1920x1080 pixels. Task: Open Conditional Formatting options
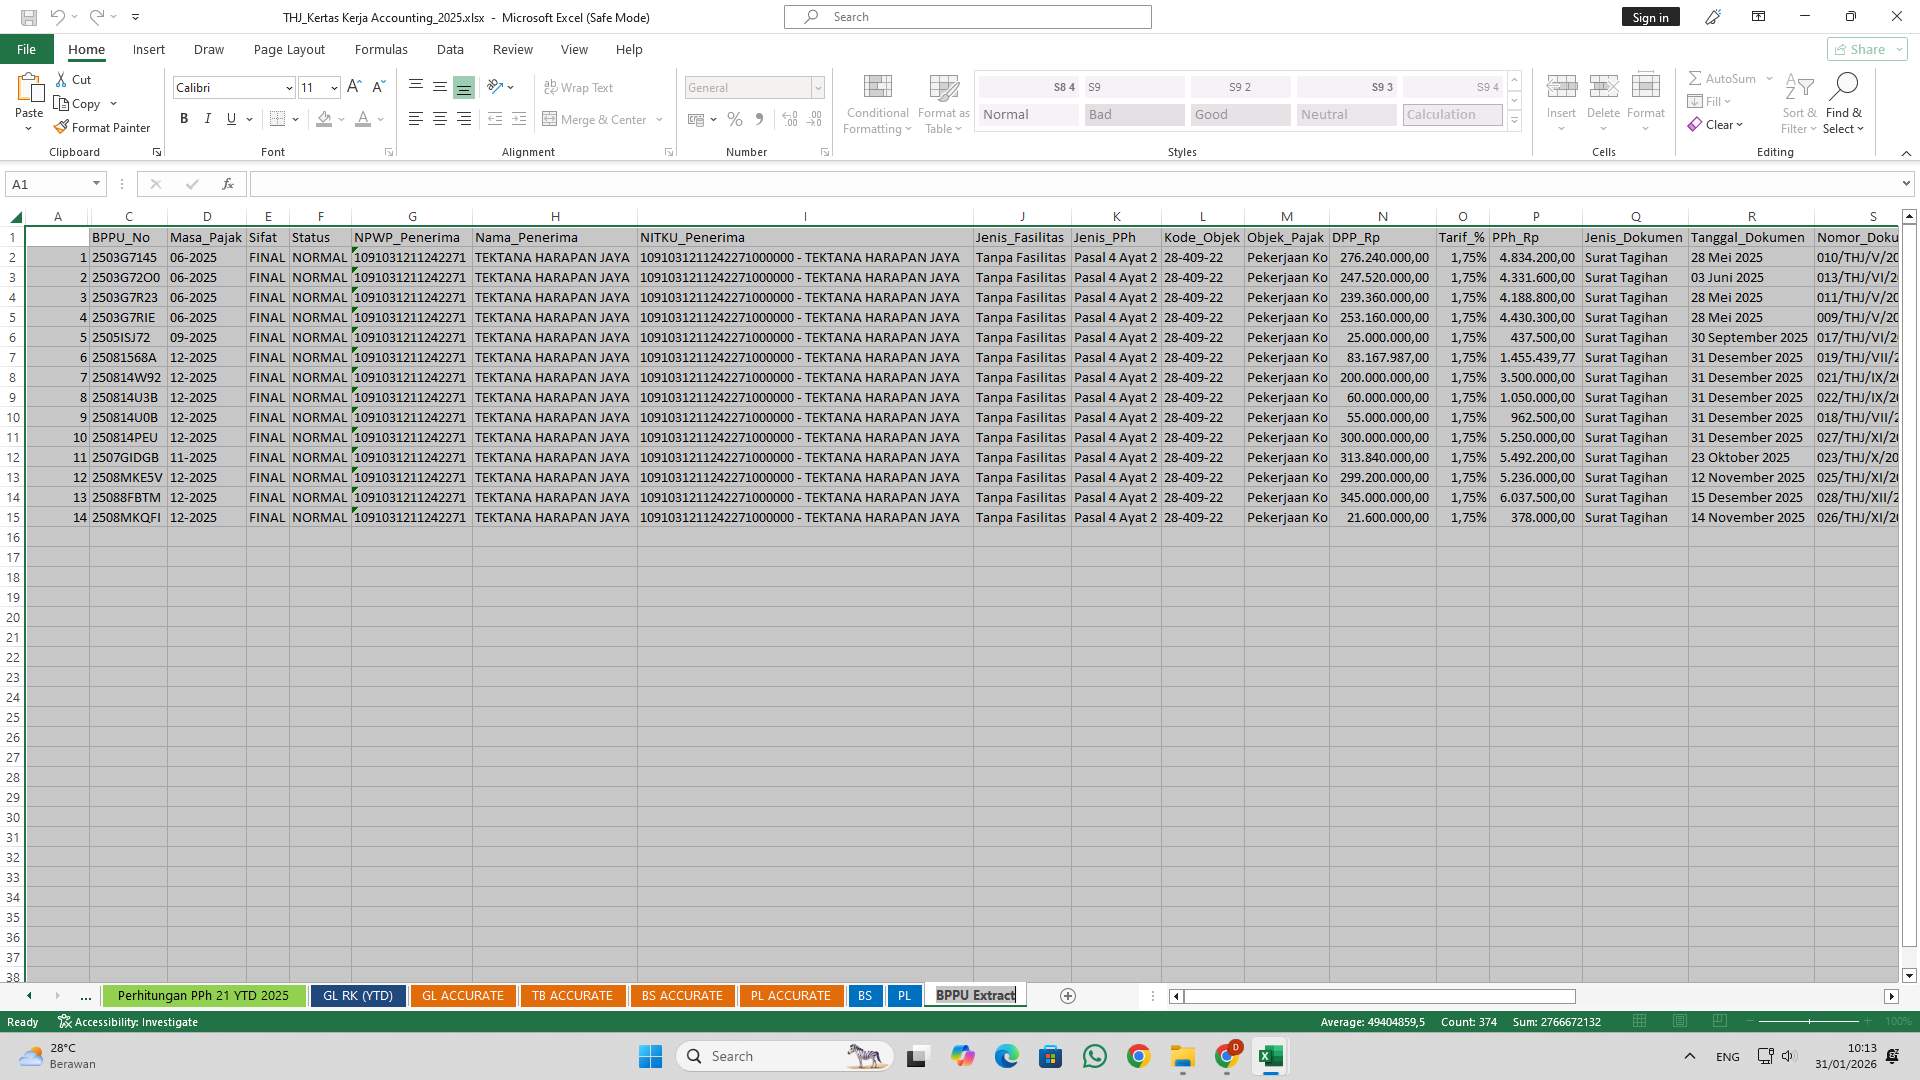877,104
